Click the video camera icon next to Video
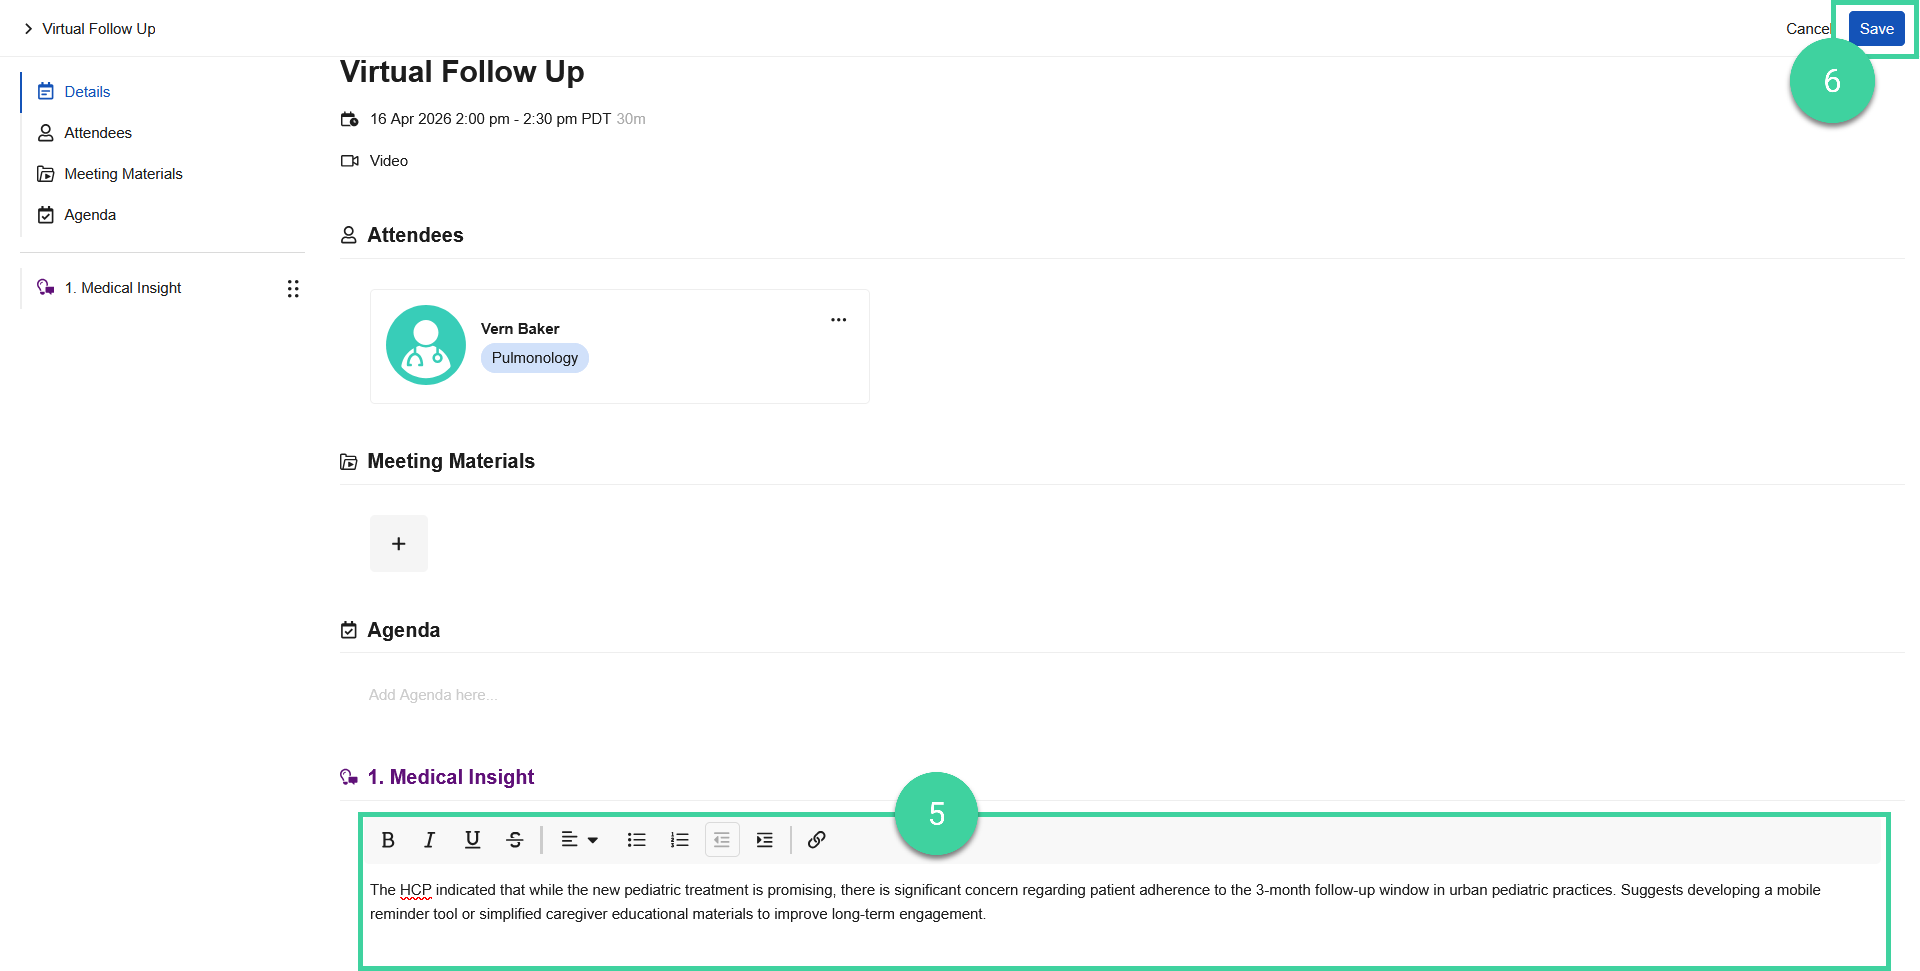The height and width of the screenshot is (971, 1920). (349, 160)
